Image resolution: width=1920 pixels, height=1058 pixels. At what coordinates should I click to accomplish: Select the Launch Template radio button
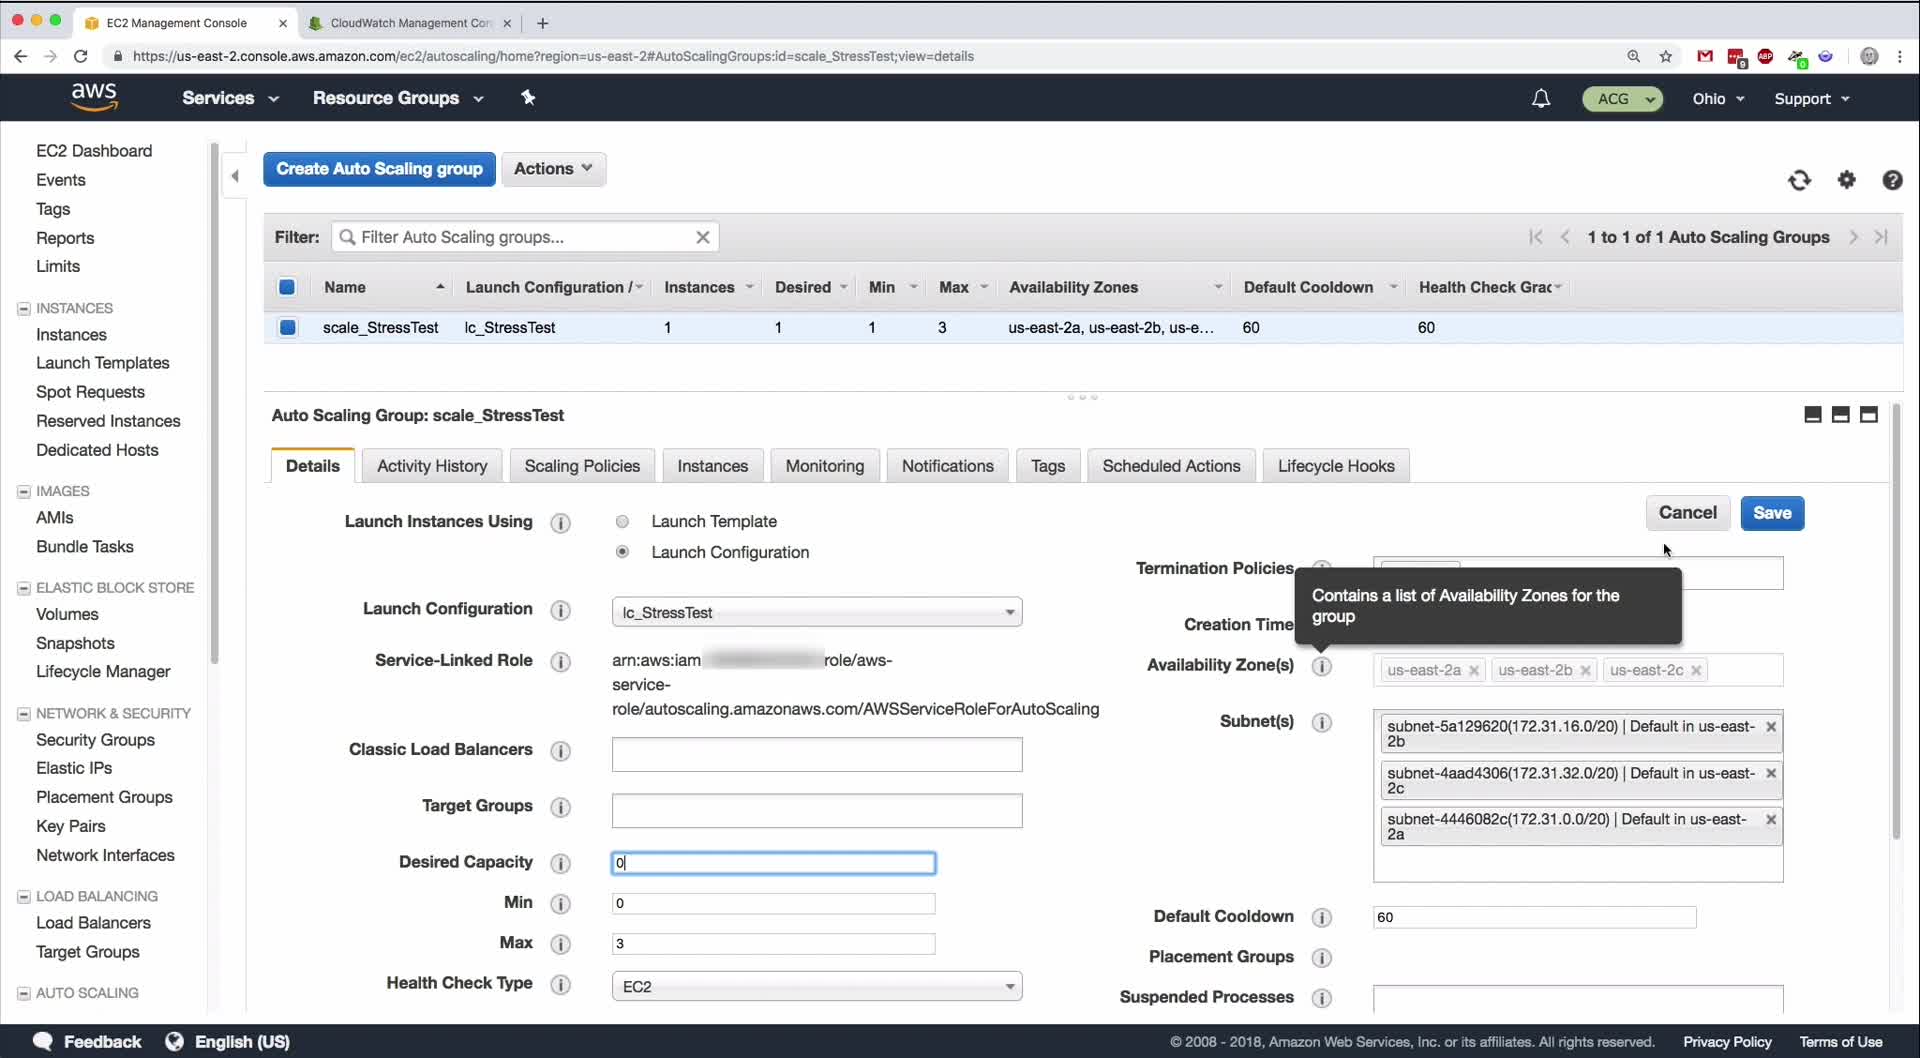pos(622,522)
